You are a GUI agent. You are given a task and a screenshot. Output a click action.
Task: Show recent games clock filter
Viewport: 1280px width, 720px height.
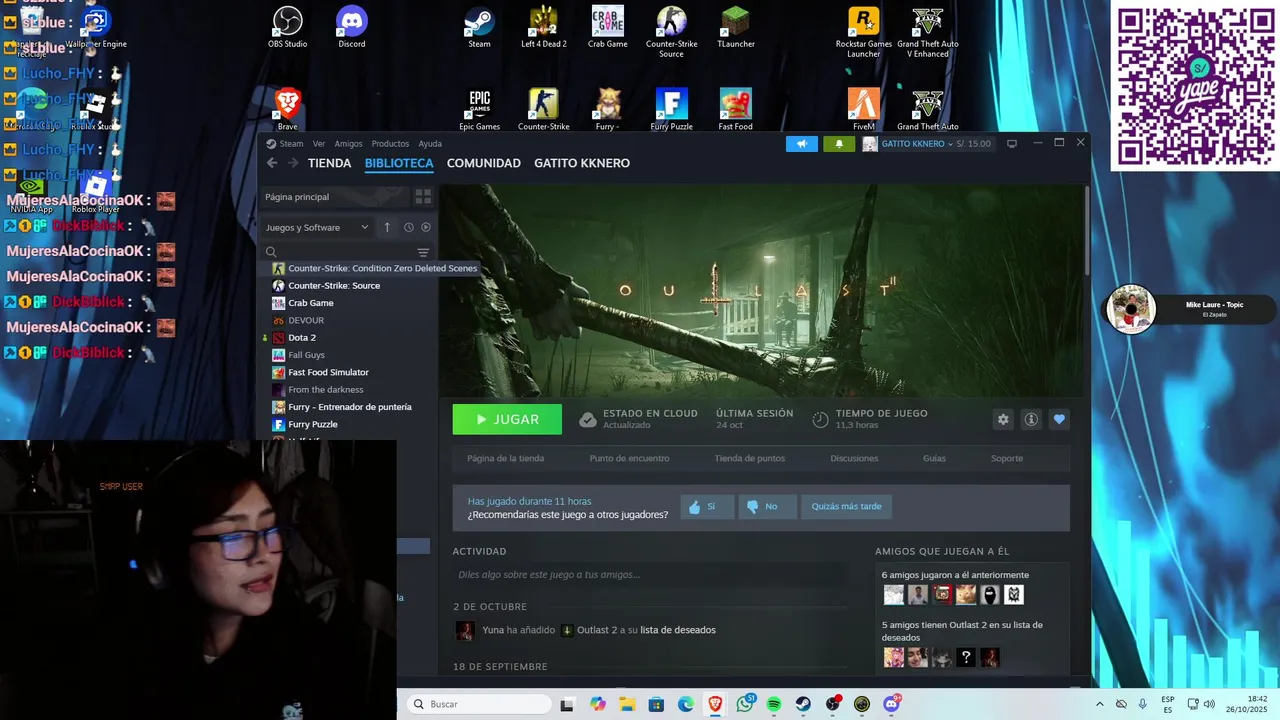tap(408, 227)
